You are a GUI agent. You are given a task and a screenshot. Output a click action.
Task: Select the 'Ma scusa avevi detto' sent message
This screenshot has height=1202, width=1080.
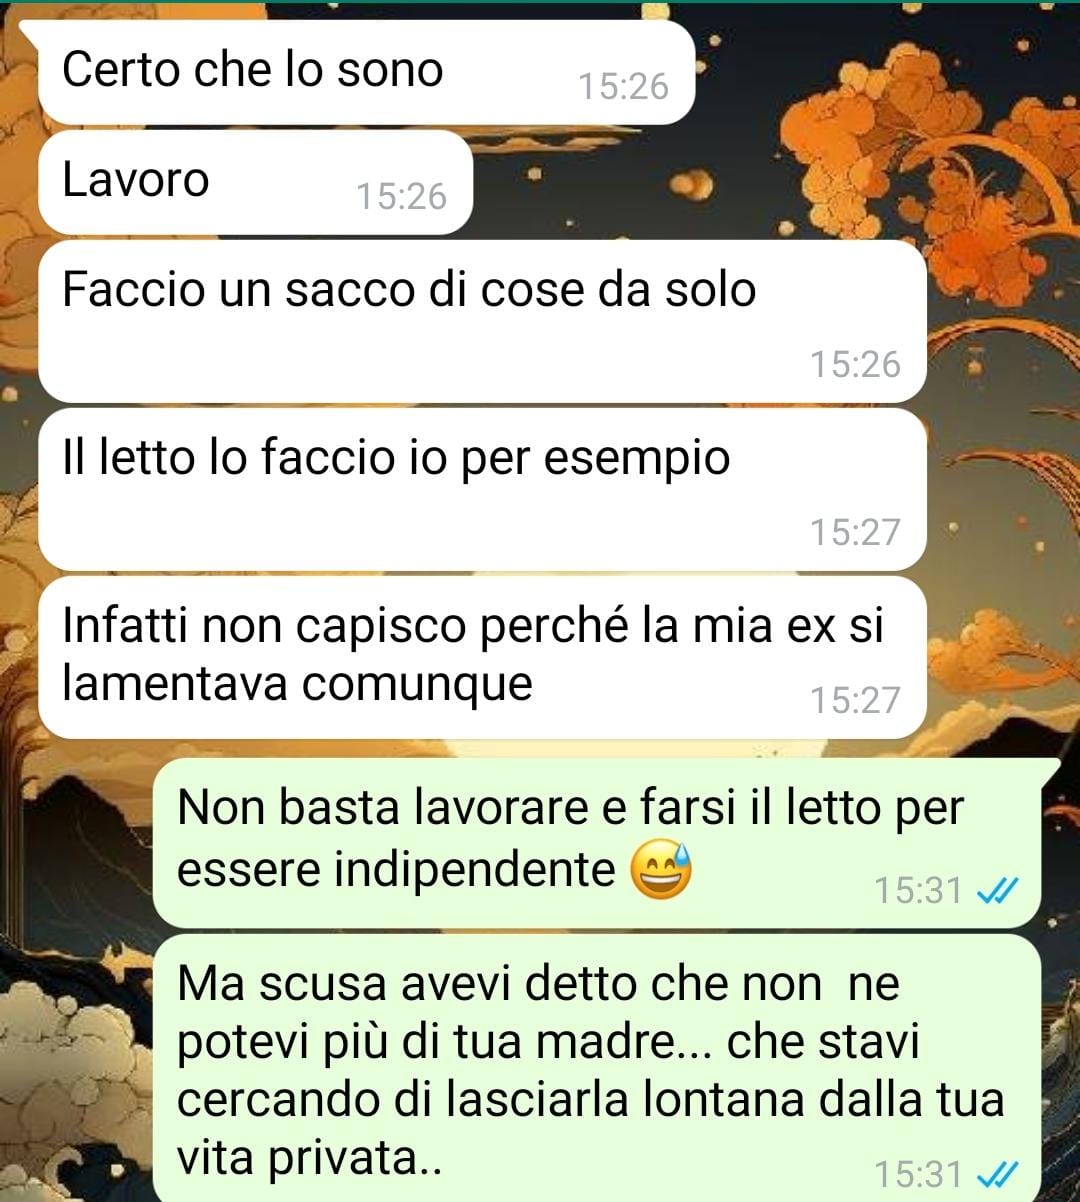pos(597,1068)
